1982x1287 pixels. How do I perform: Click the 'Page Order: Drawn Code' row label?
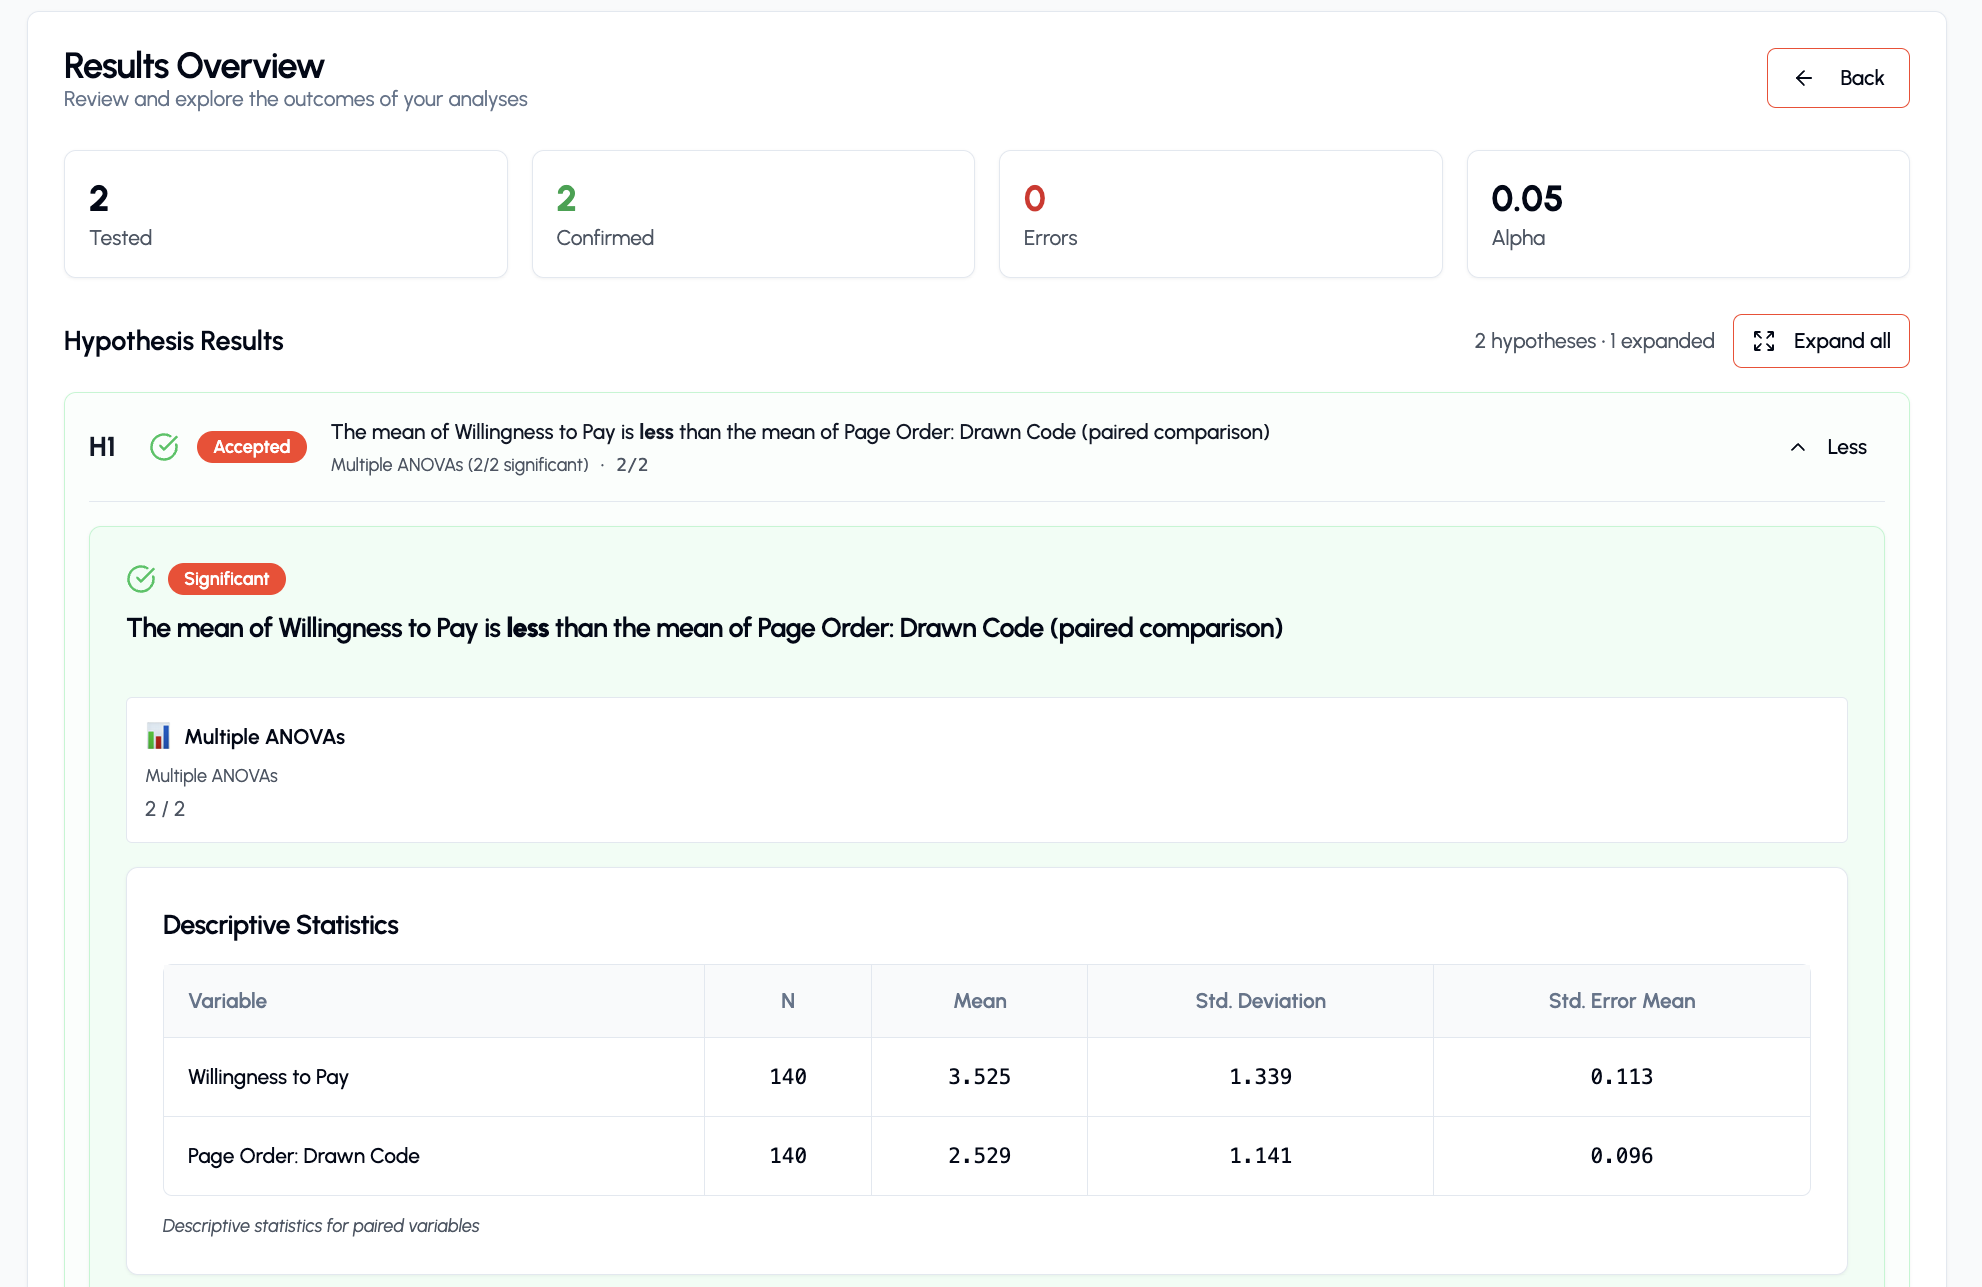[304, 1156]
